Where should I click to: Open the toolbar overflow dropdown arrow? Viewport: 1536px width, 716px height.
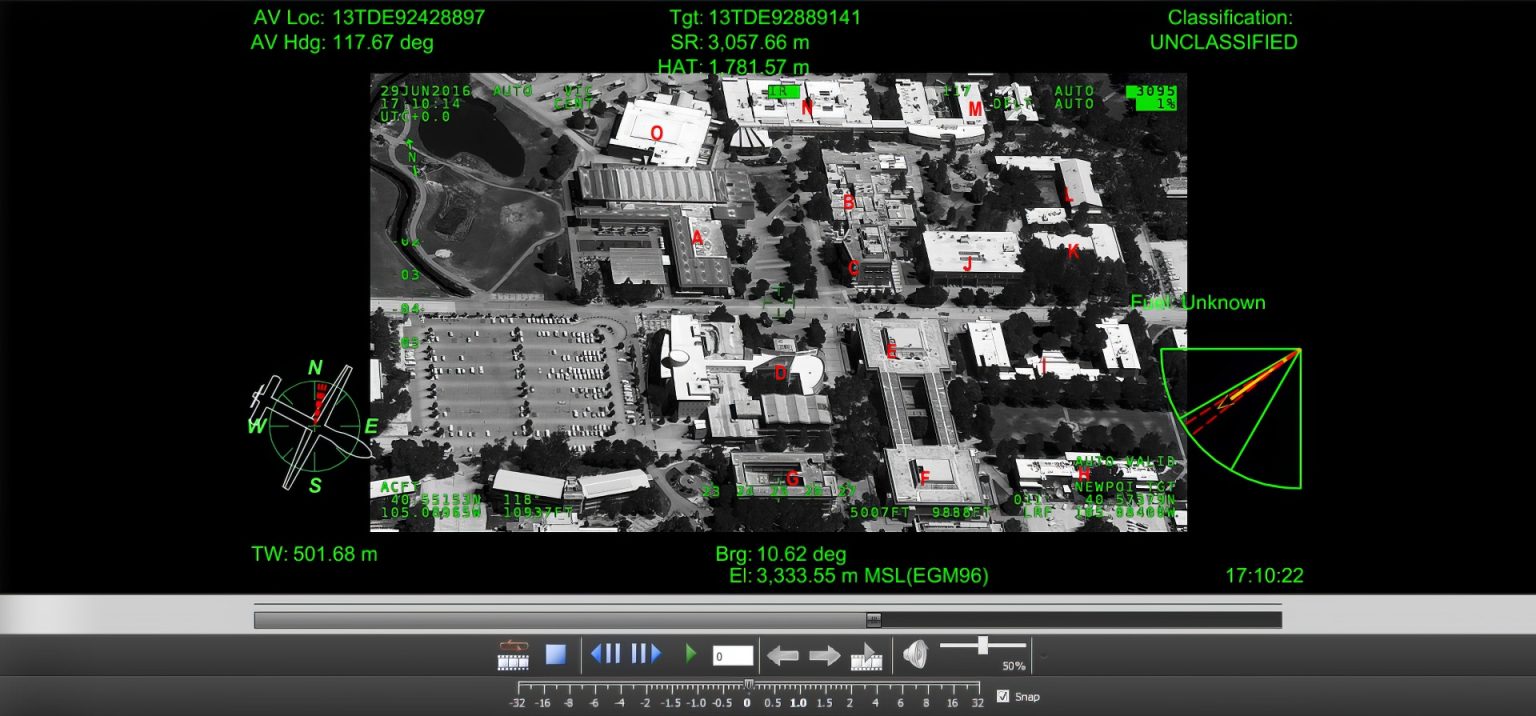(1042, 655)
